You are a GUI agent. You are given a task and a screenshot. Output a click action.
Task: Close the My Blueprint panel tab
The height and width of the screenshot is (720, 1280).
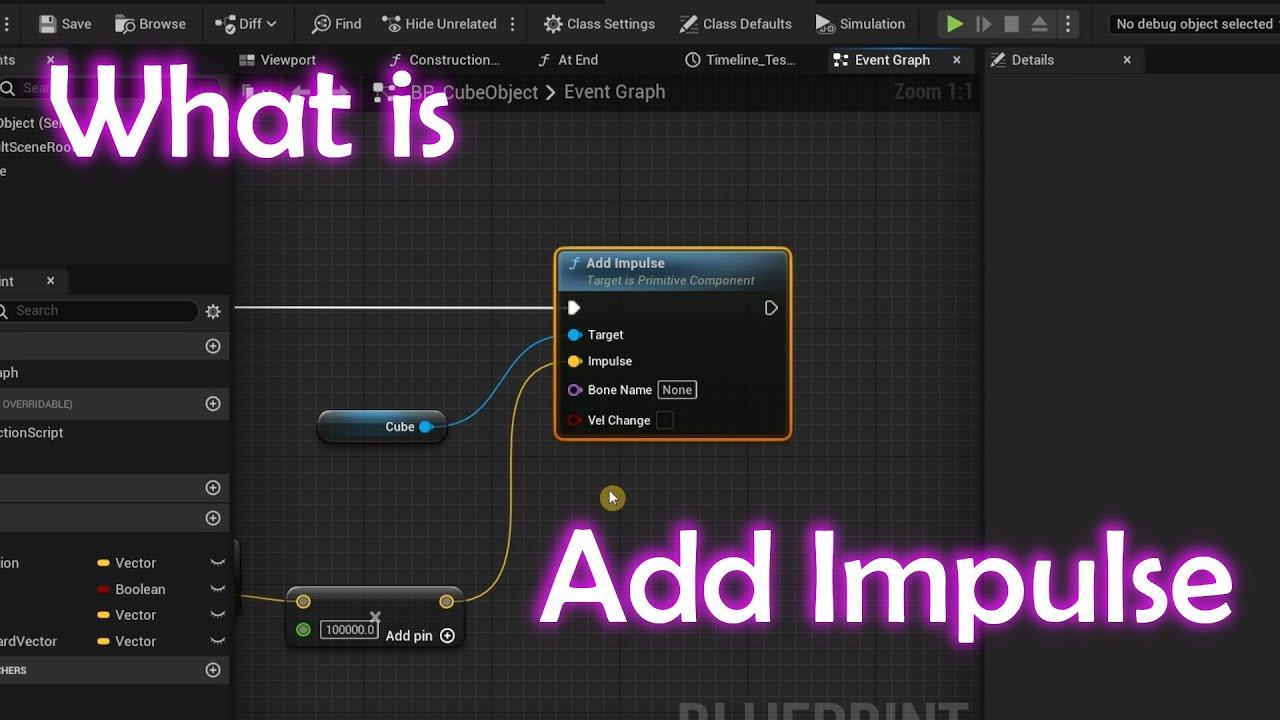coord(50,281)
